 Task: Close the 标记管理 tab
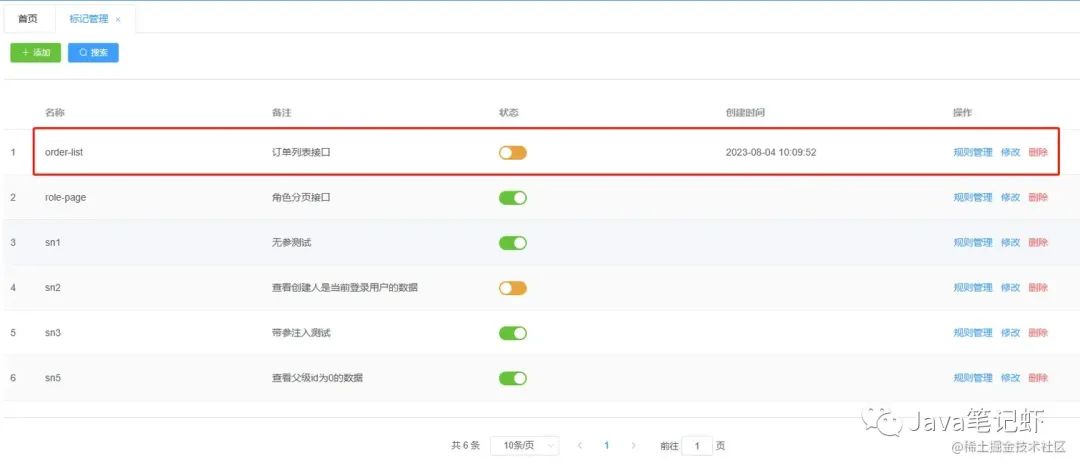pyautogui.click(x=118, y=20)
